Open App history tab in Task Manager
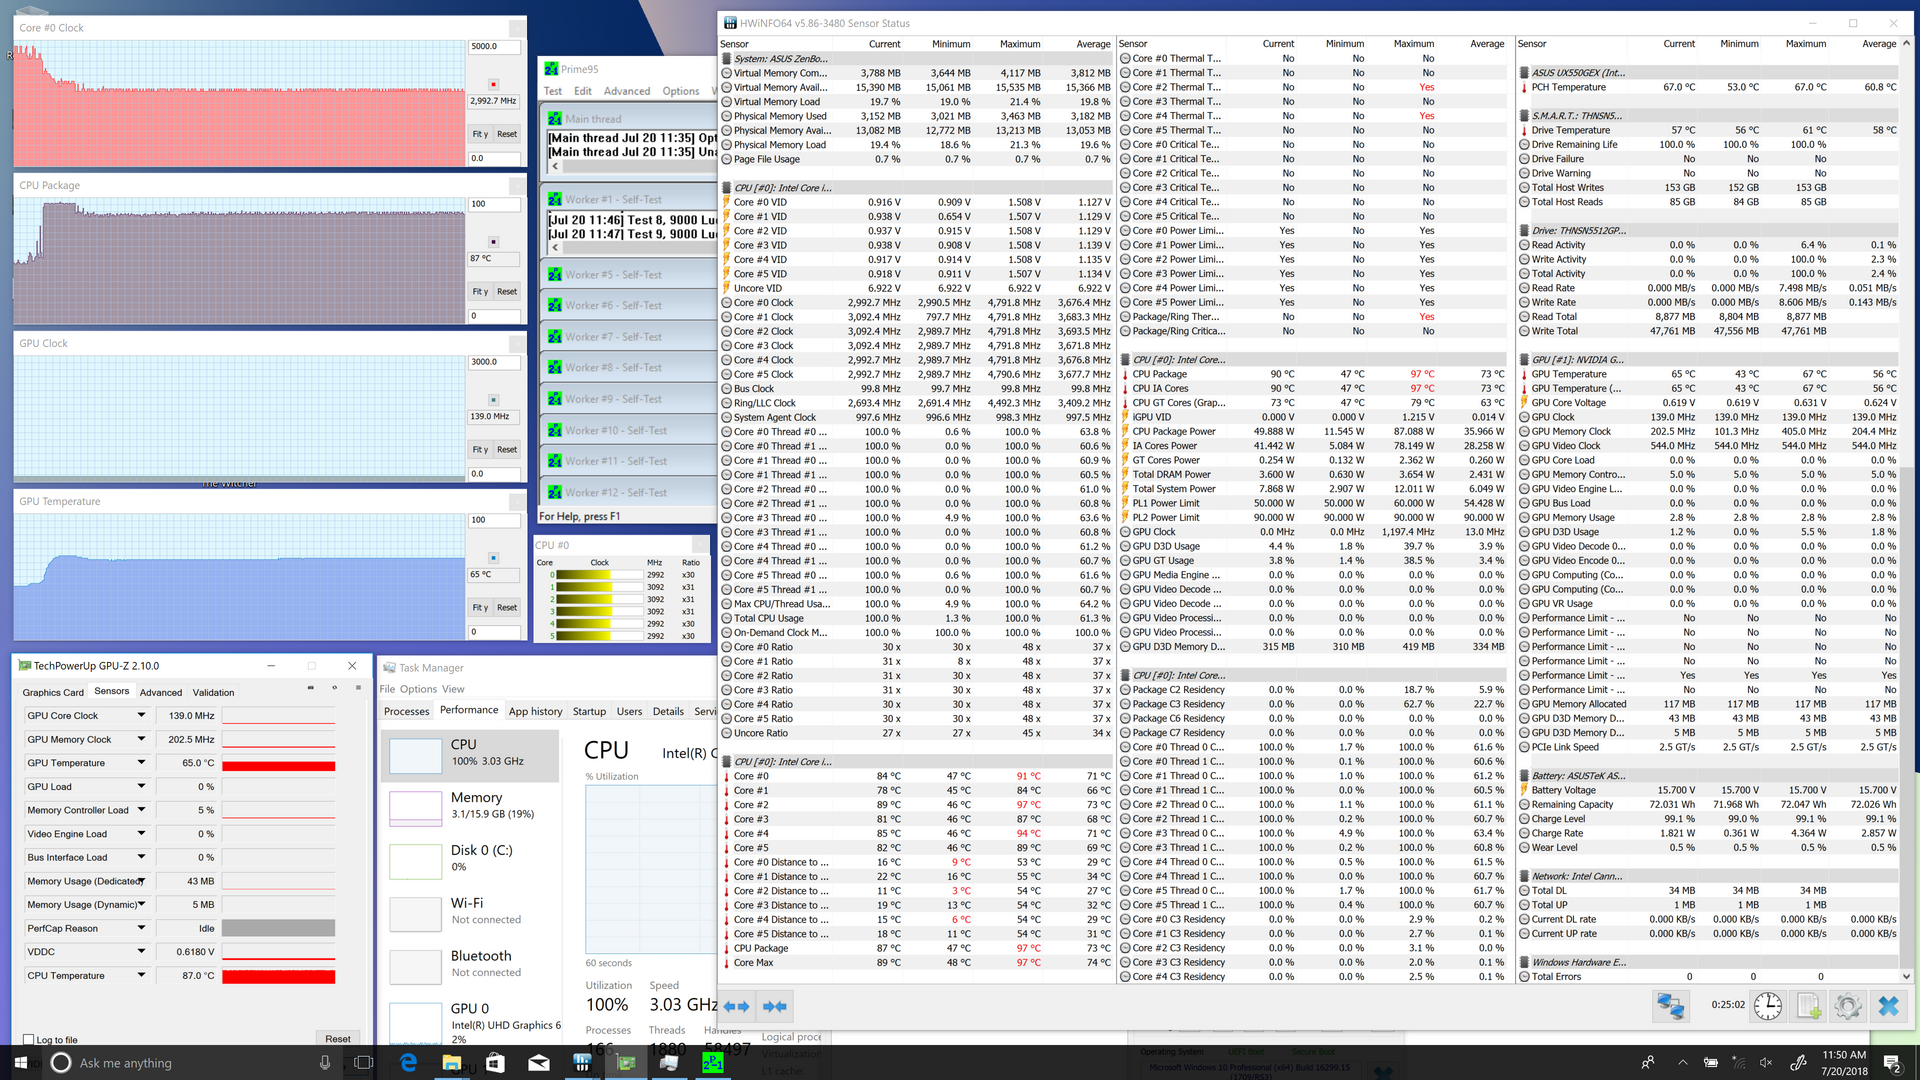Viewport: 1920px width, 1080px height. 535,712
